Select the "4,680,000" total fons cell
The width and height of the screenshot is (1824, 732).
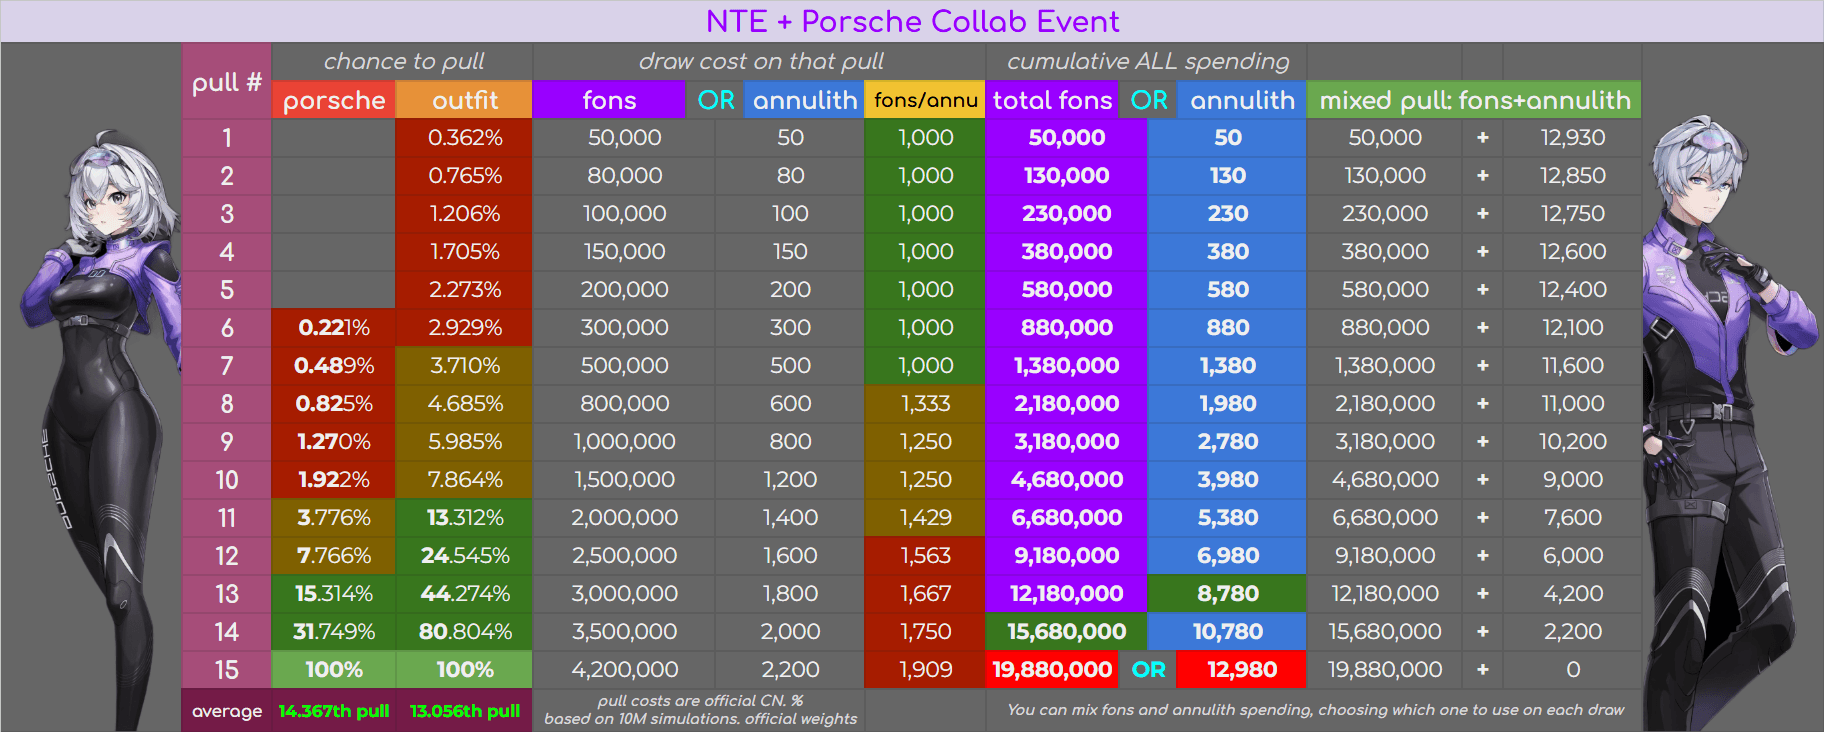tap(1067, 480)
